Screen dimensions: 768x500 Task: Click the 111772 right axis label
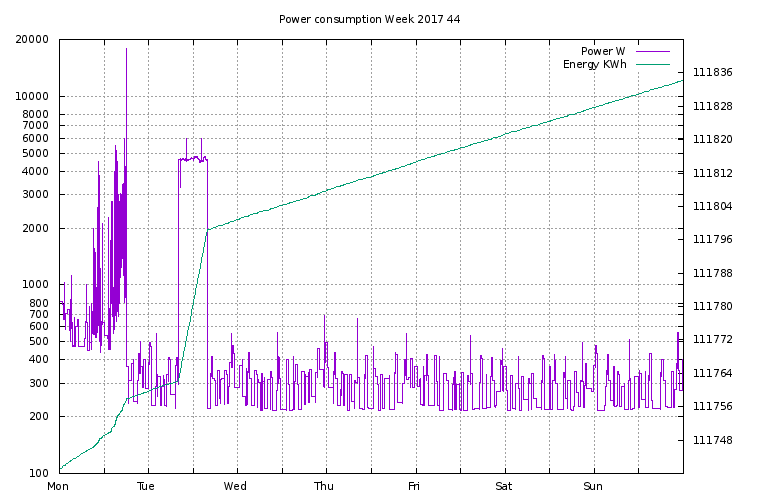pyautogui.click(x=713, y=339)
